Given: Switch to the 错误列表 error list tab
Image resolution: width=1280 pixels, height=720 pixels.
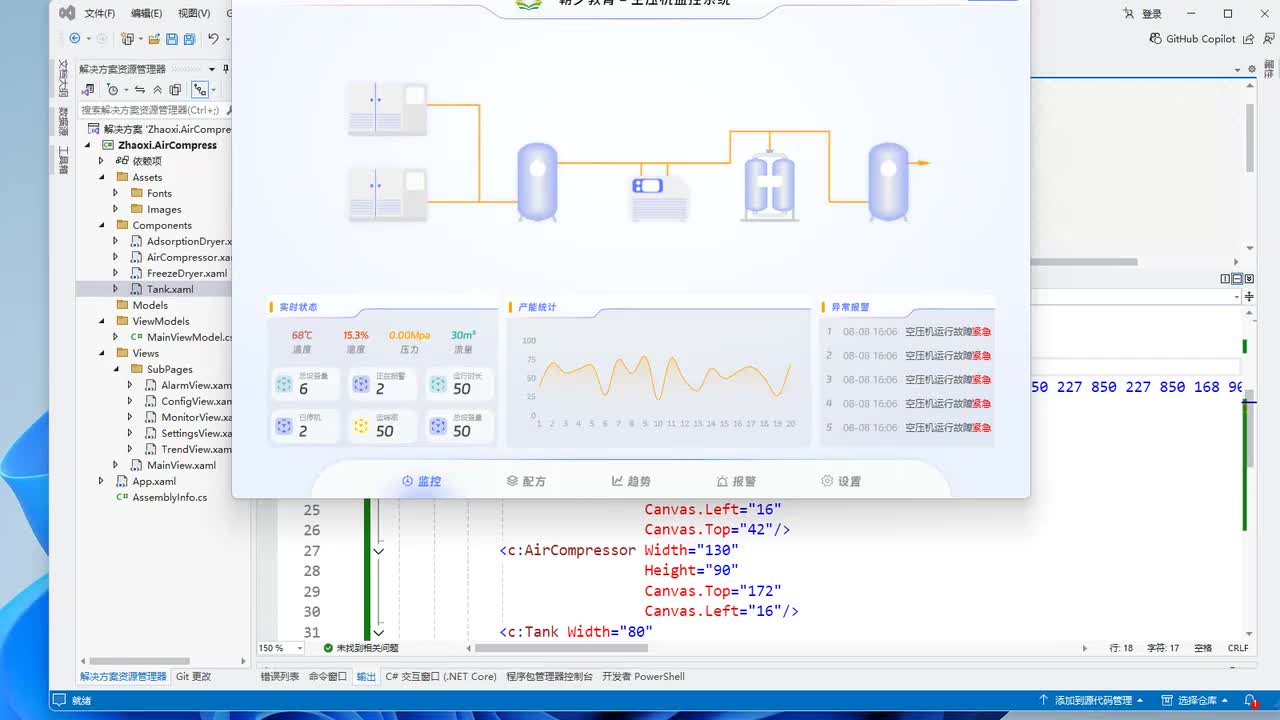Looking at the screenshot, I should pos(280,676).
